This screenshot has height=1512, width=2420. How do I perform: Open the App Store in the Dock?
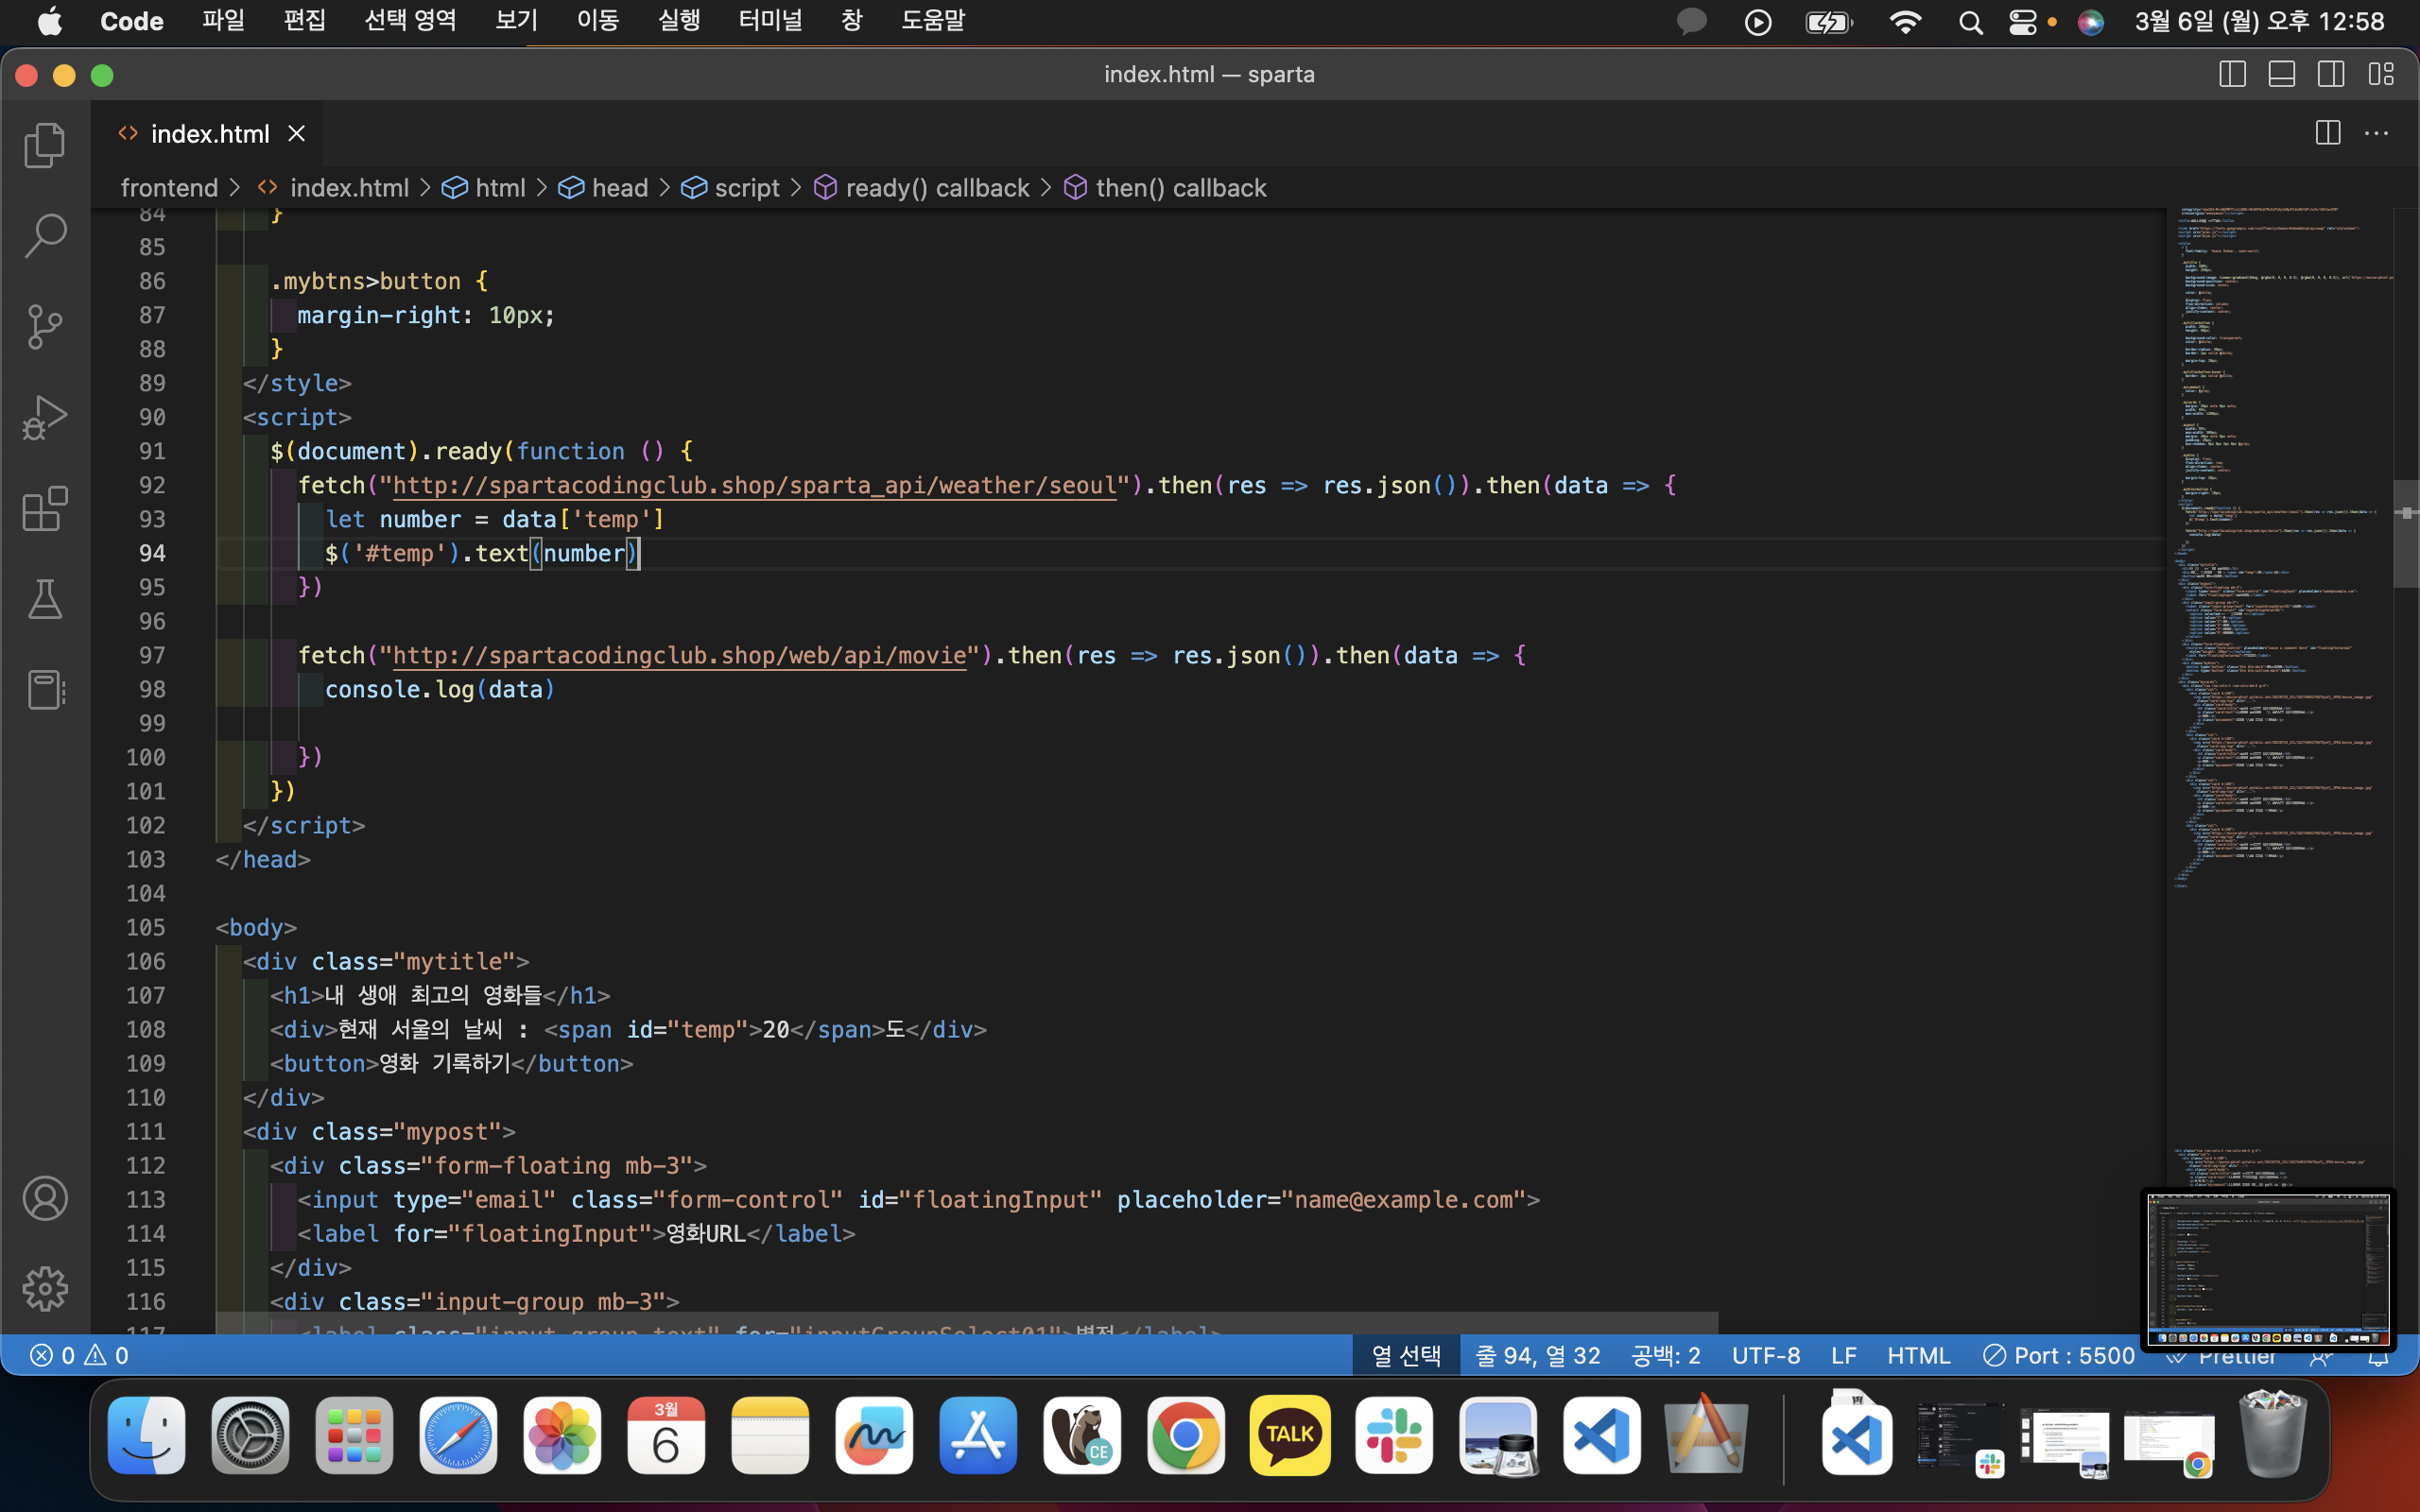[978, 1436]
